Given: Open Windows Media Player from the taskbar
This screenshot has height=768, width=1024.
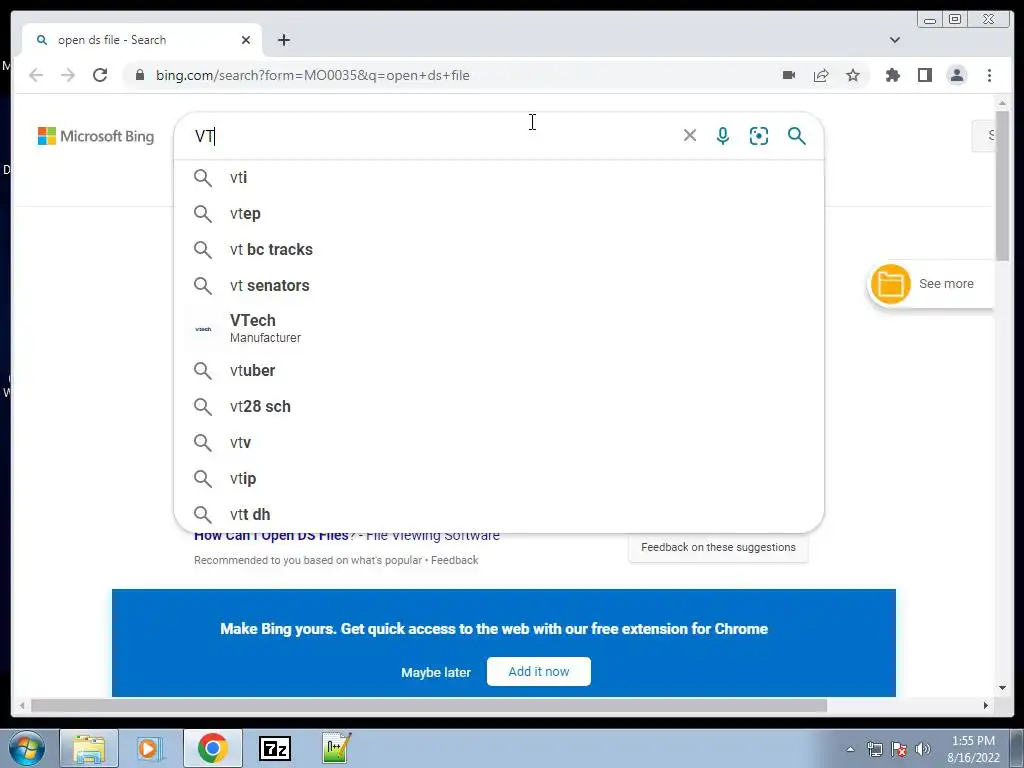Looking at the screenshot, I should click(150, 748).
